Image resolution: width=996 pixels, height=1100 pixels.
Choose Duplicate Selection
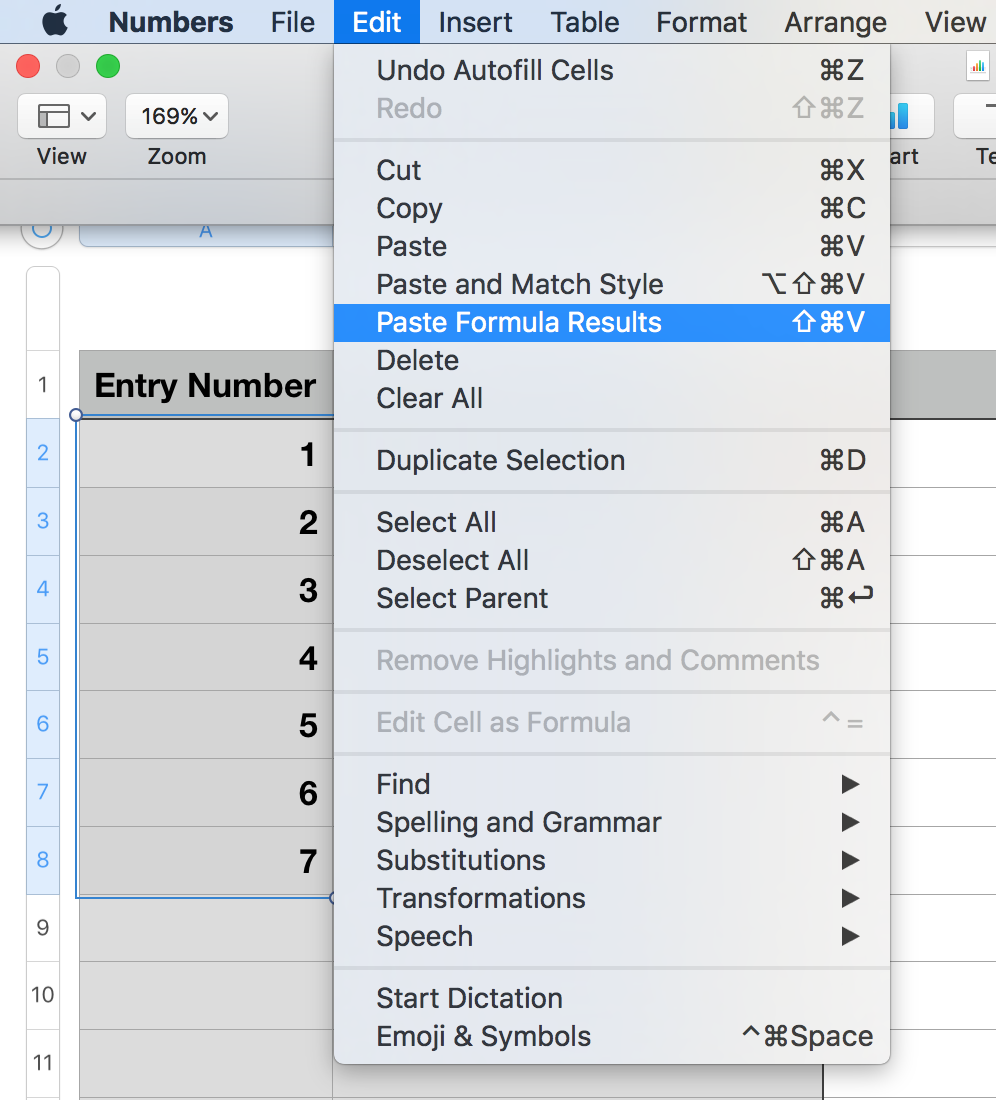pyautogui.click(x=612, y=460)
